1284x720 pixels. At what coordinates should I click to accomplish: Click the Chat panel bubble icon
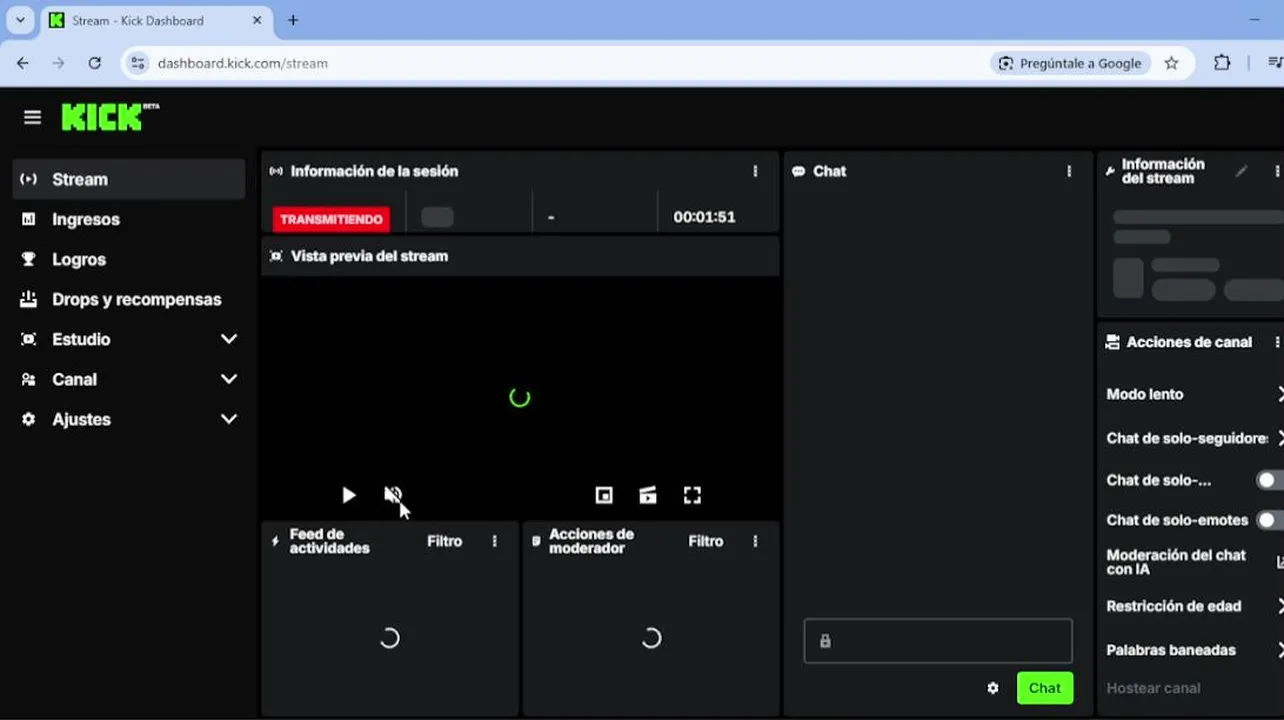798,172
